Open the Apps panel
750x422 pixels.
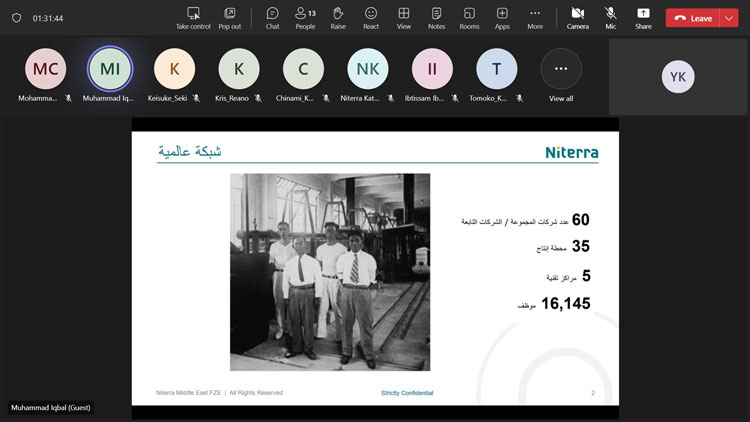502,17
